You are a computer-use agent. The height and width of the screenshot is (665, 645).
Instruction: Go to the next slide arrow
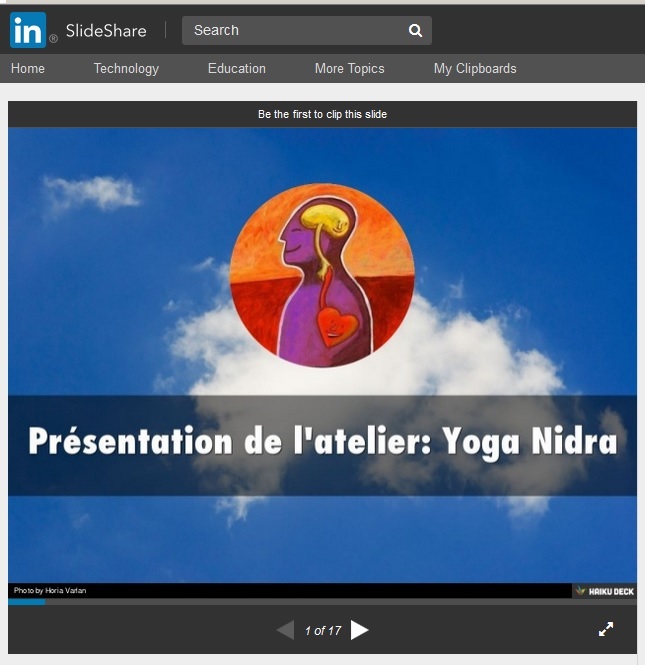(x=360, y=630)
